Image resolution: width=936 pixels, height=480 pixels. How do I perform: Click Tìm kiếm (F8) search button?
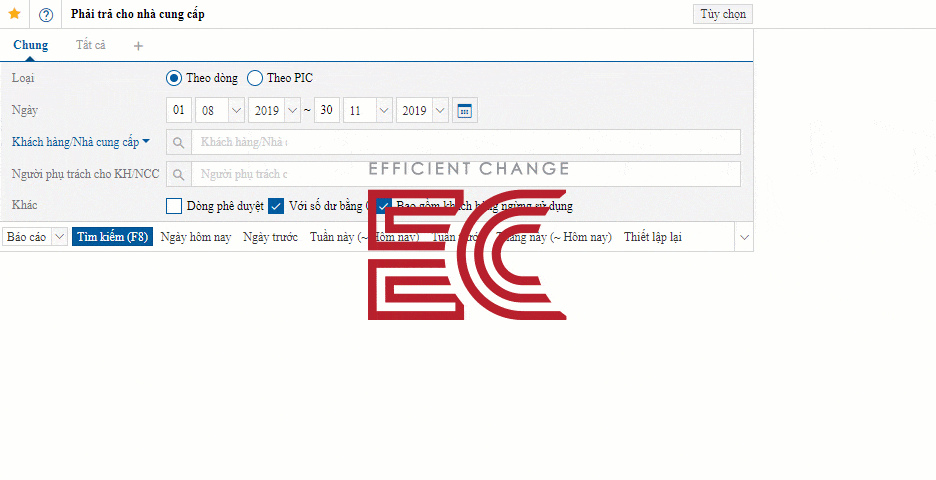(x=113, y=237)
